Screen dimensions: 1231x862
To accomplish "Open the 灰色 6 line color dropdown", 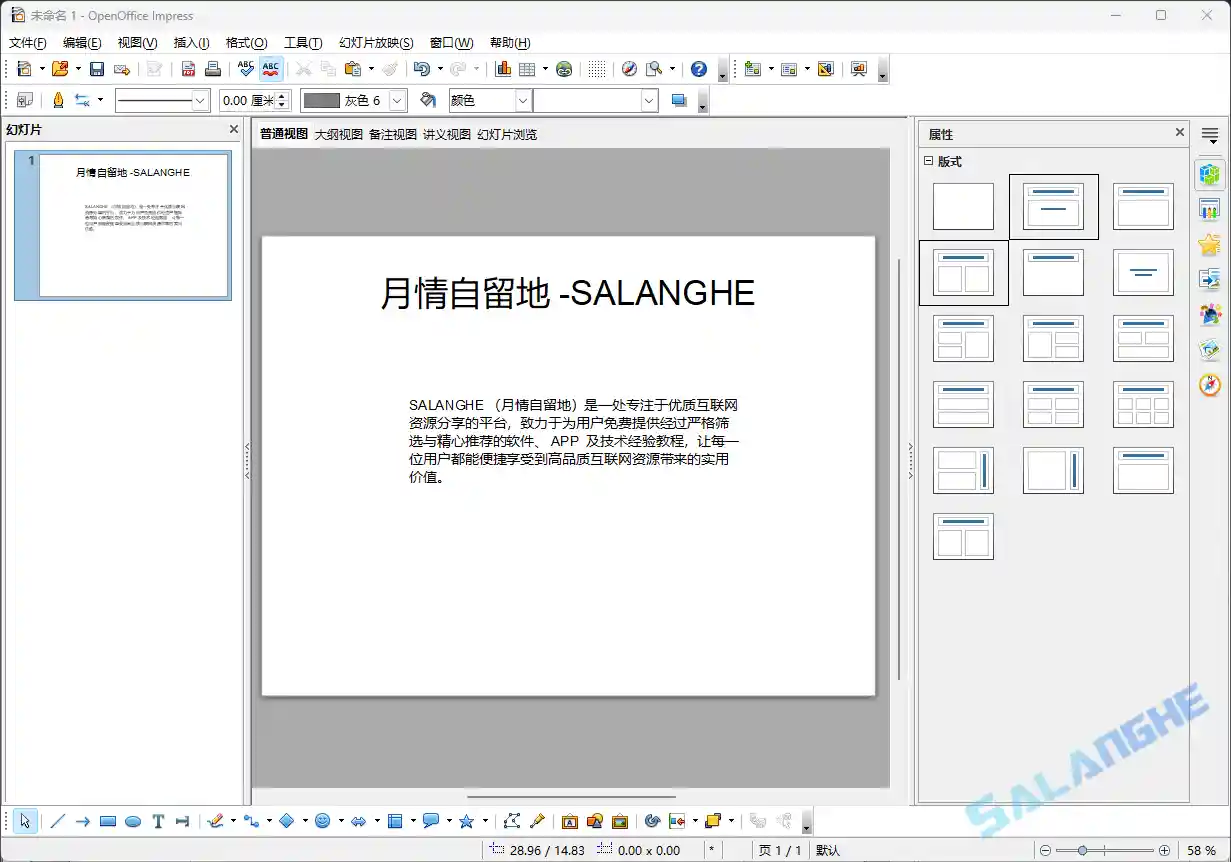I will pyautogui.click(x=396, y=100).
